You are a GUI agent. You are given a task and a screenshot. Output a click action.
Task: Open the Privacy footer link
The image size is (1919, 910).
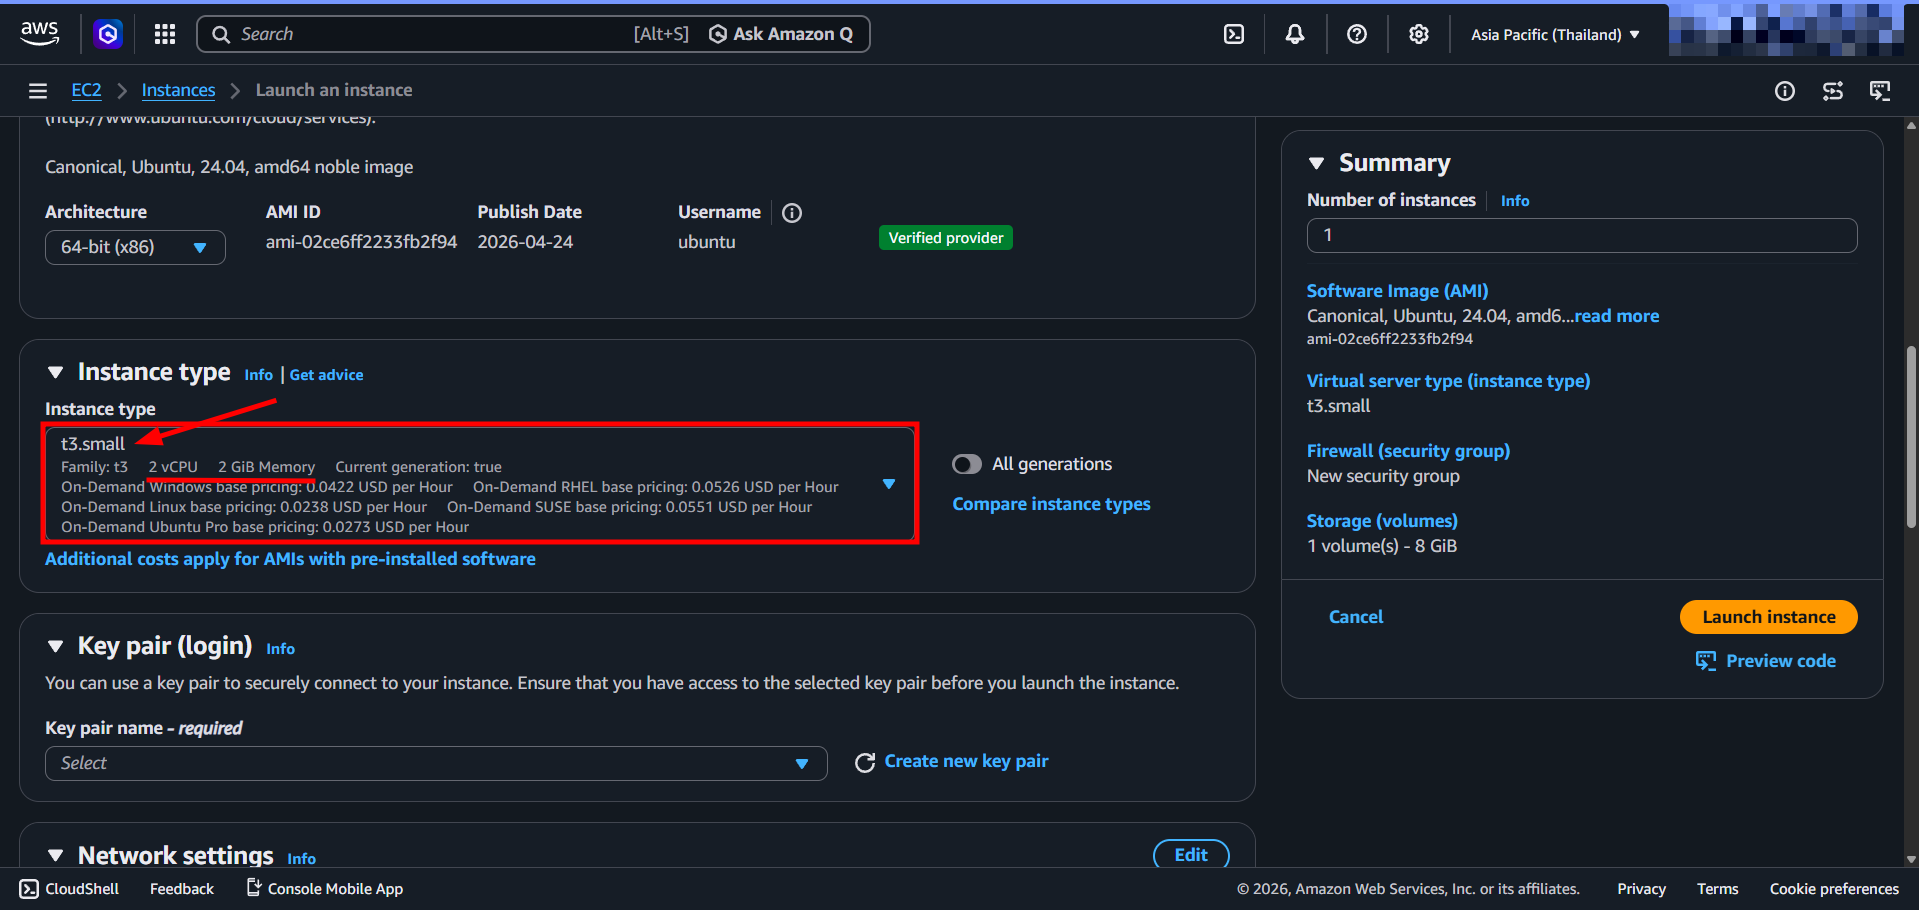(1641, 889)
